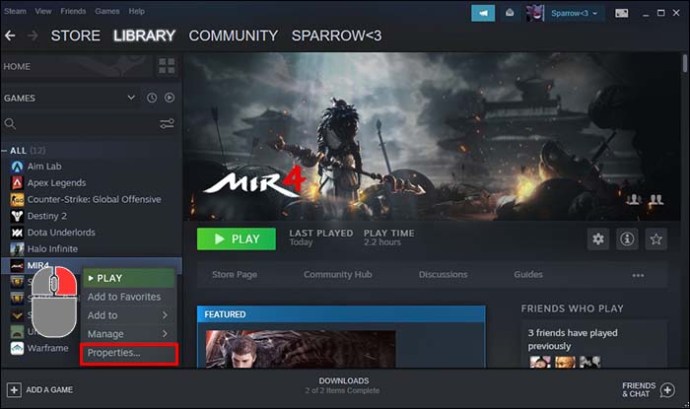Open the advanced filter sliders icon

[167, 124]
